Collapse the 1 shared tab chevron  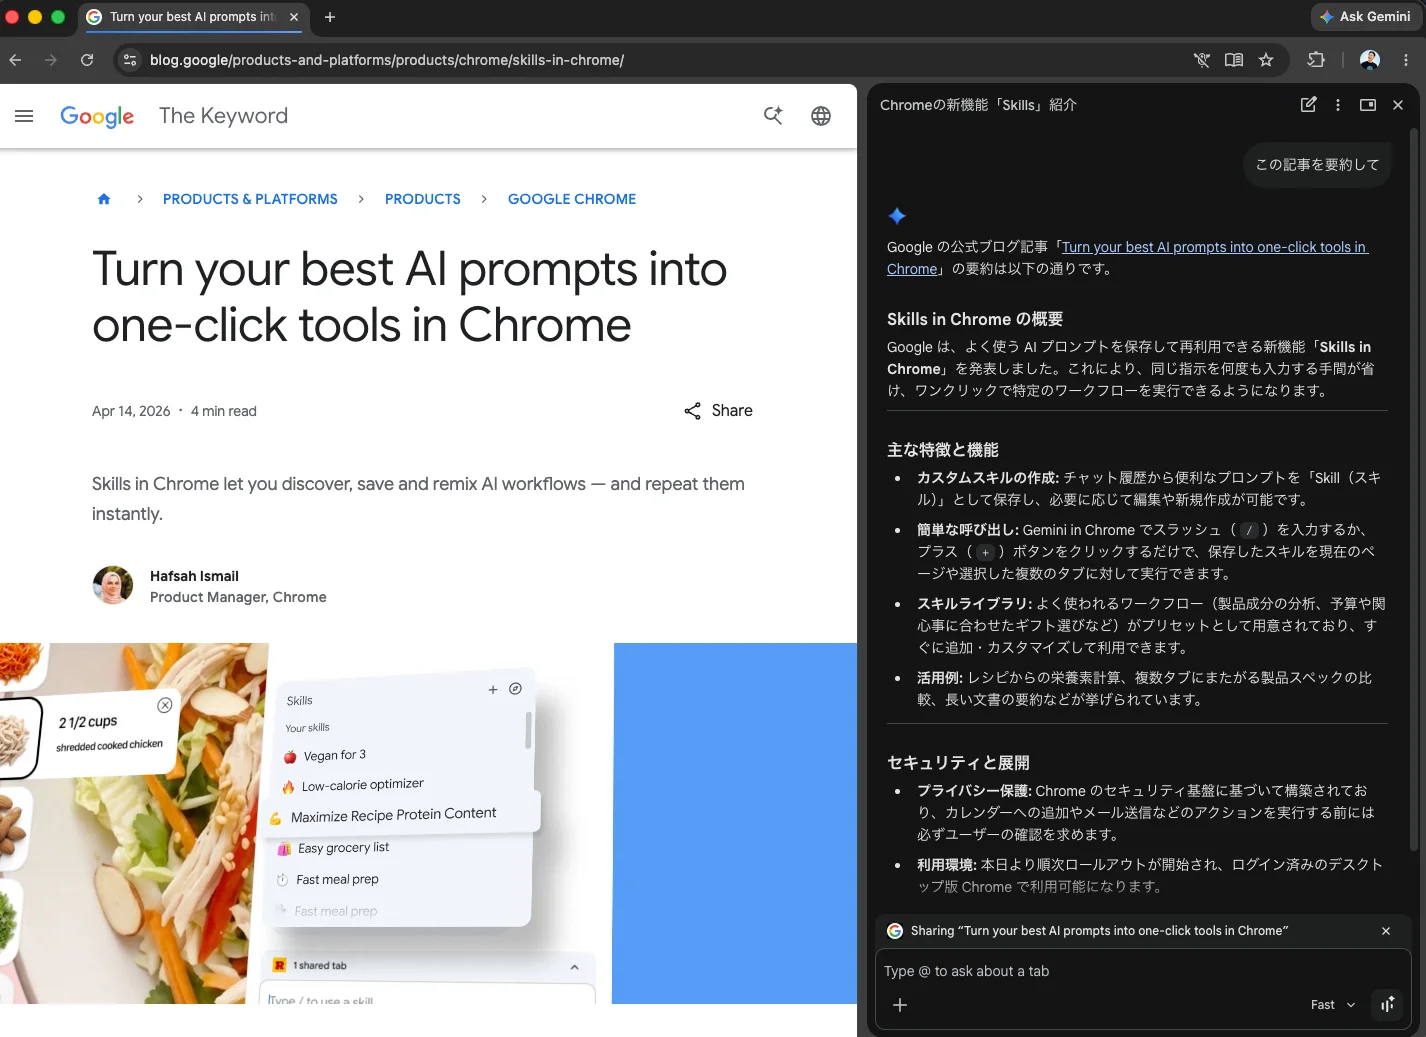[x=574, y=967]
